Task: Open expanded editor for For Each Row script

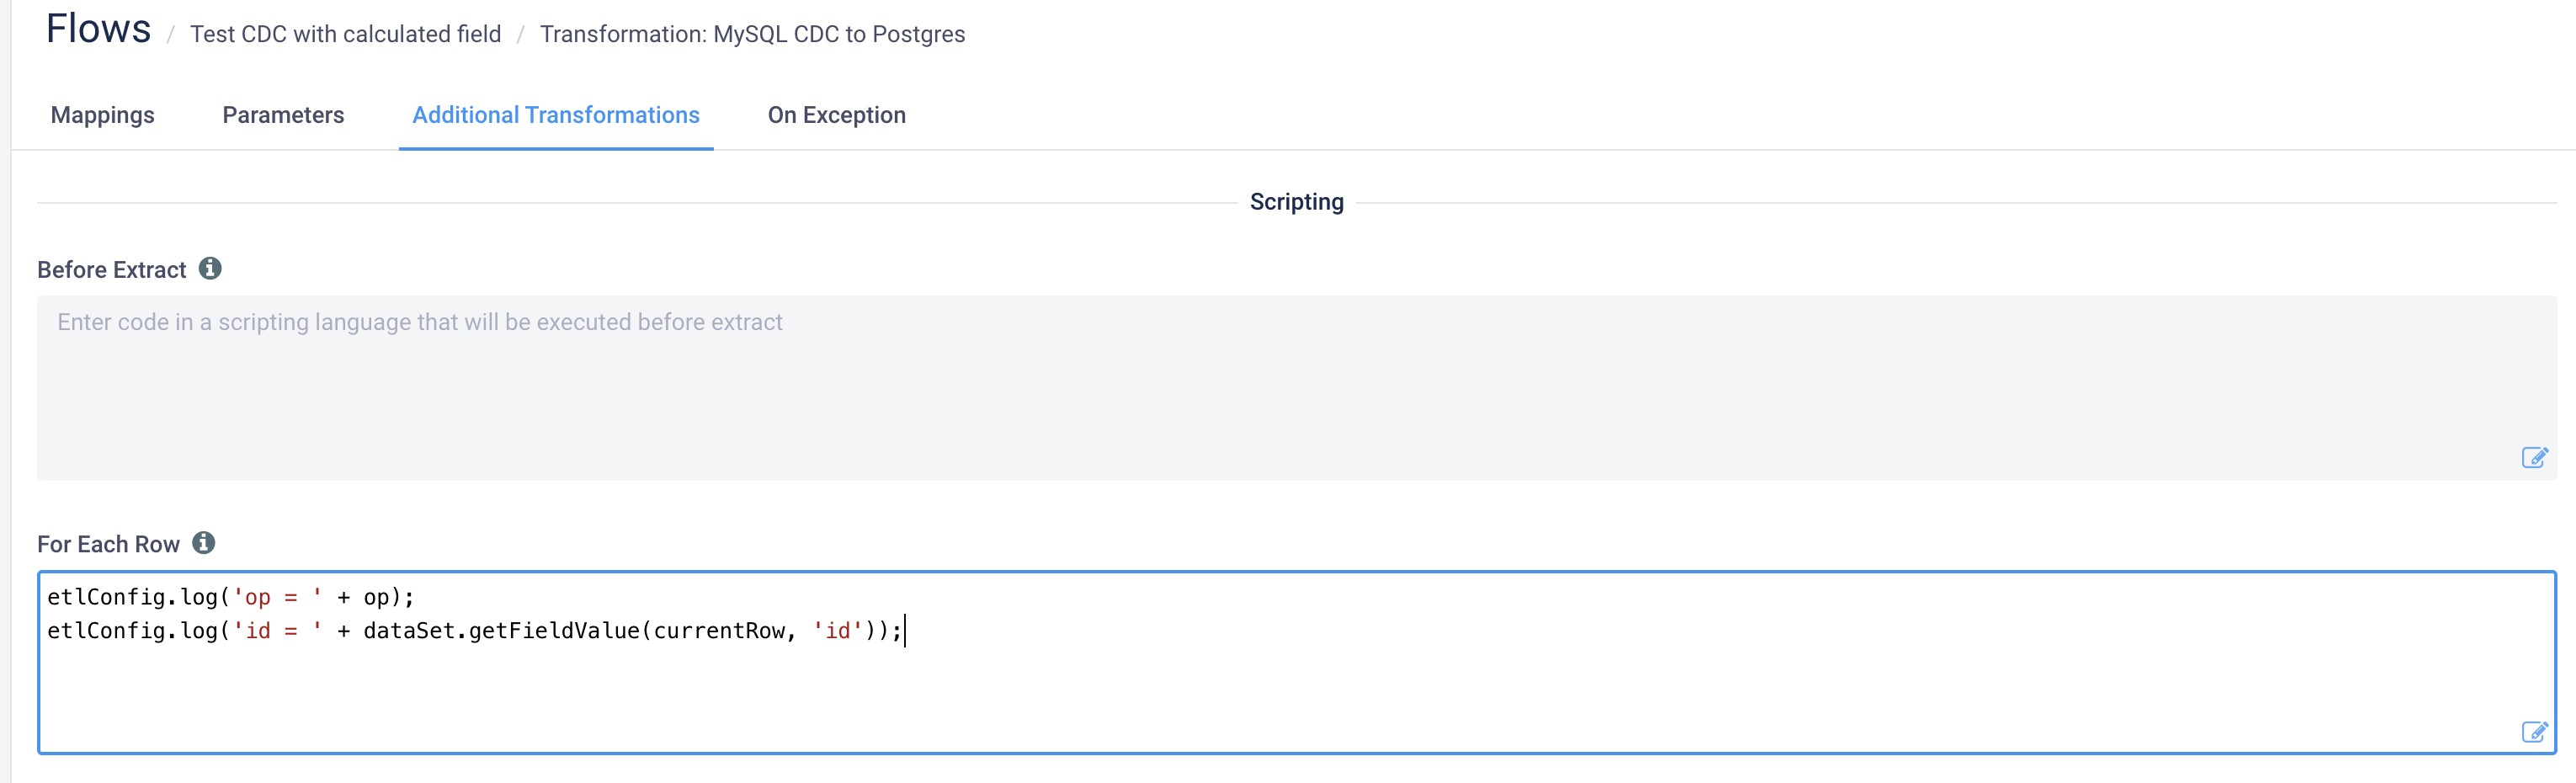Action: click(2534, 732)
